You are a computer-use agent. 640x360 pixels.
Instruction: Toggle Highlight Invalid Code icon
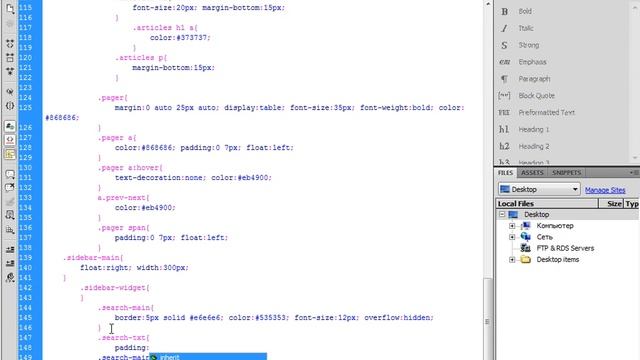[x=10, y=140]
